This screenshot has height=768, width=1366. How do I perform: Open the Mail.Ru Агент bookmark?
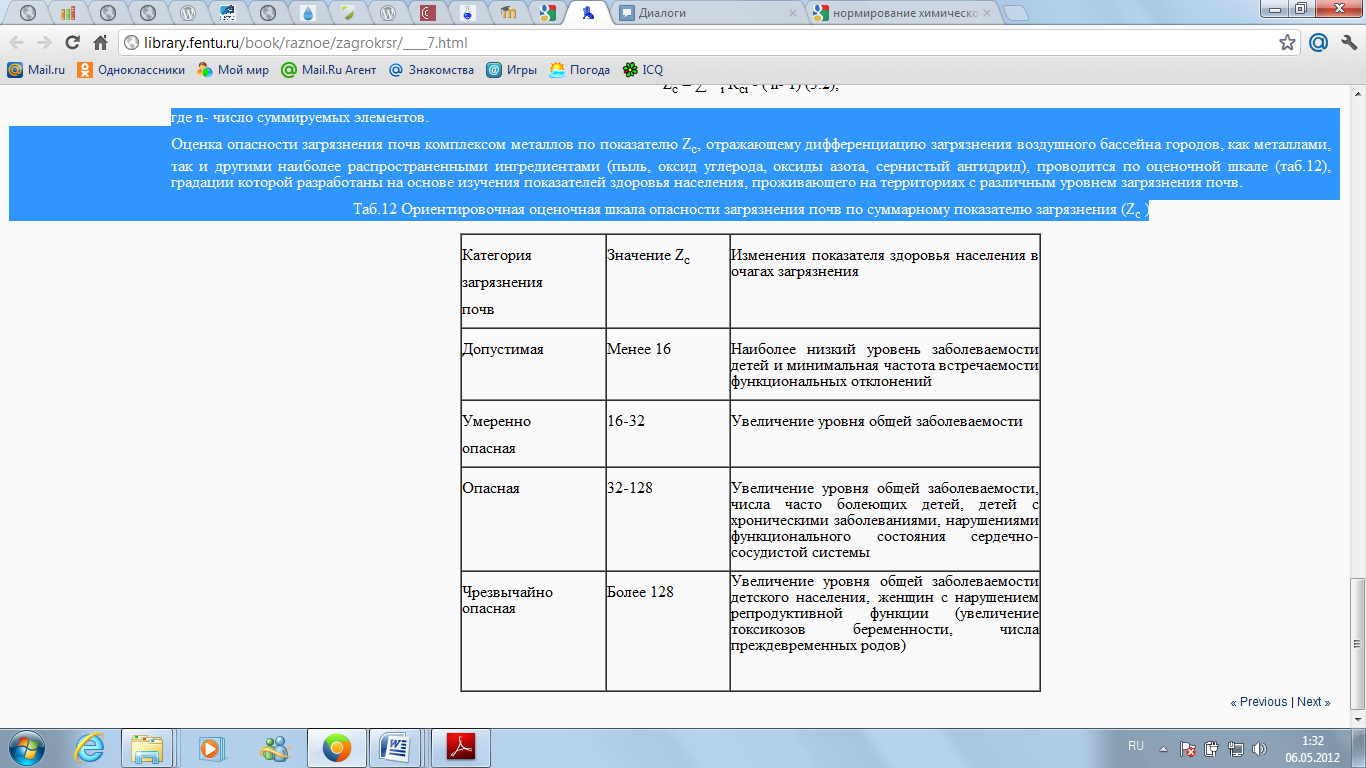point(329,70)
